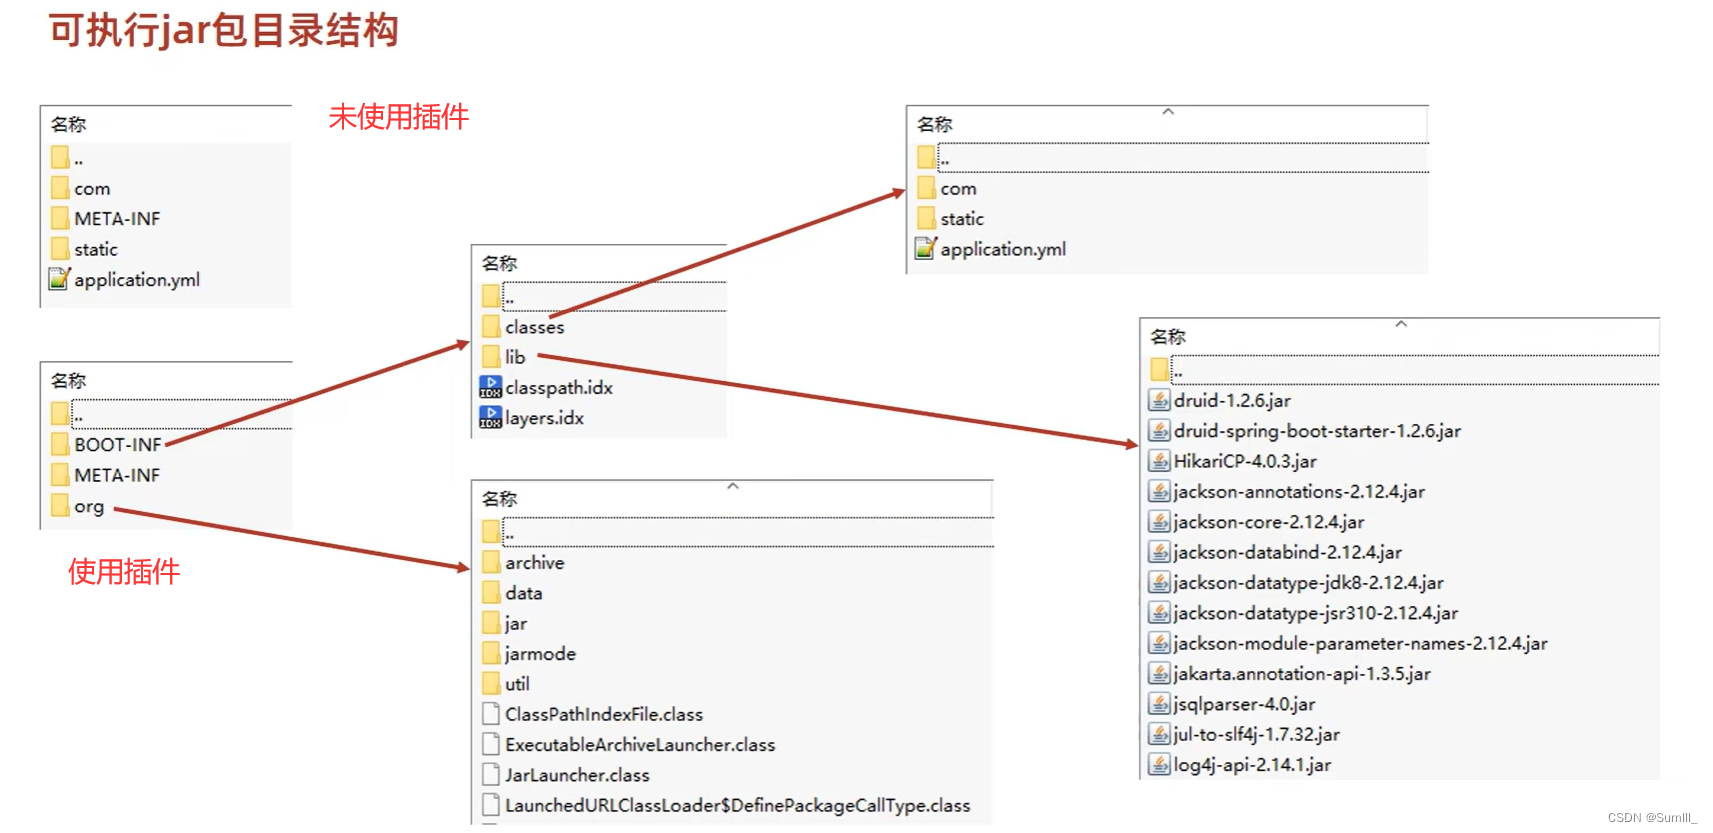The height and width of the screenshot is (833, 1713).
Task: Click the 名称 header above the classes and lib list
Action: pyautogui.click(x=499, y=263)
